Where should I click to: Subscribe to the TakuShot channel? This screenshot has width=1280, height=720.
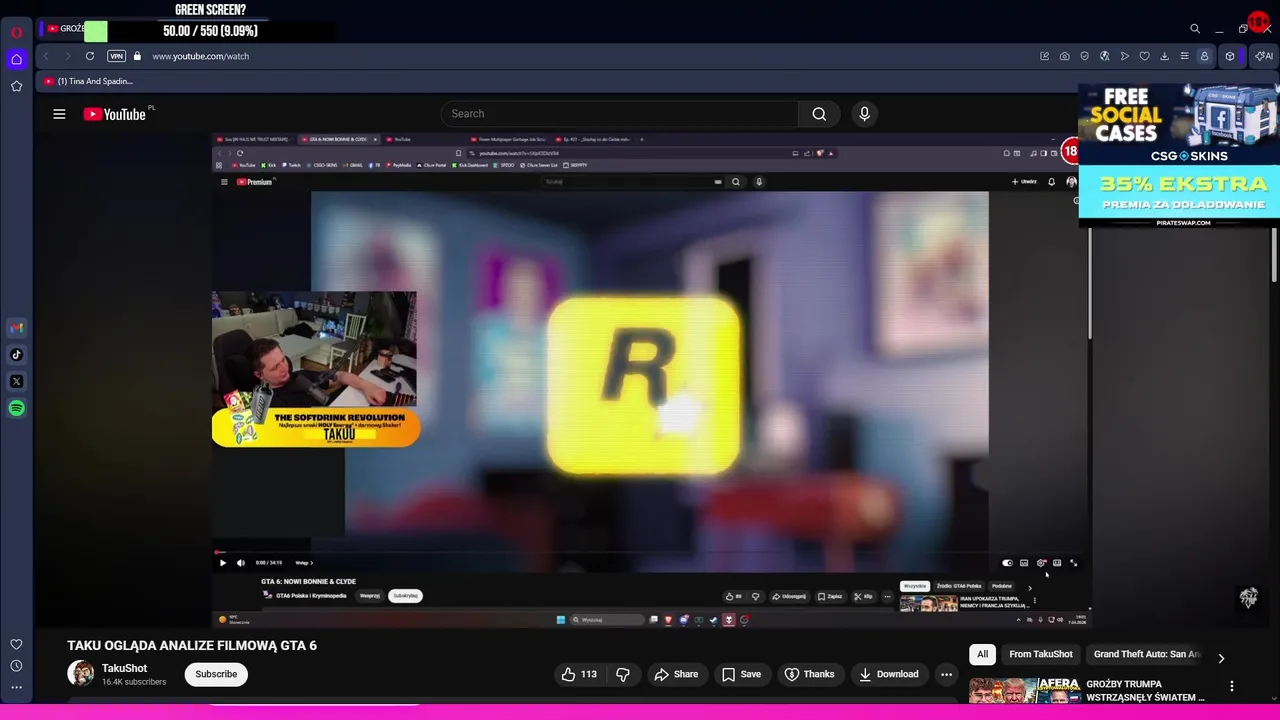[x=216, y=674]
